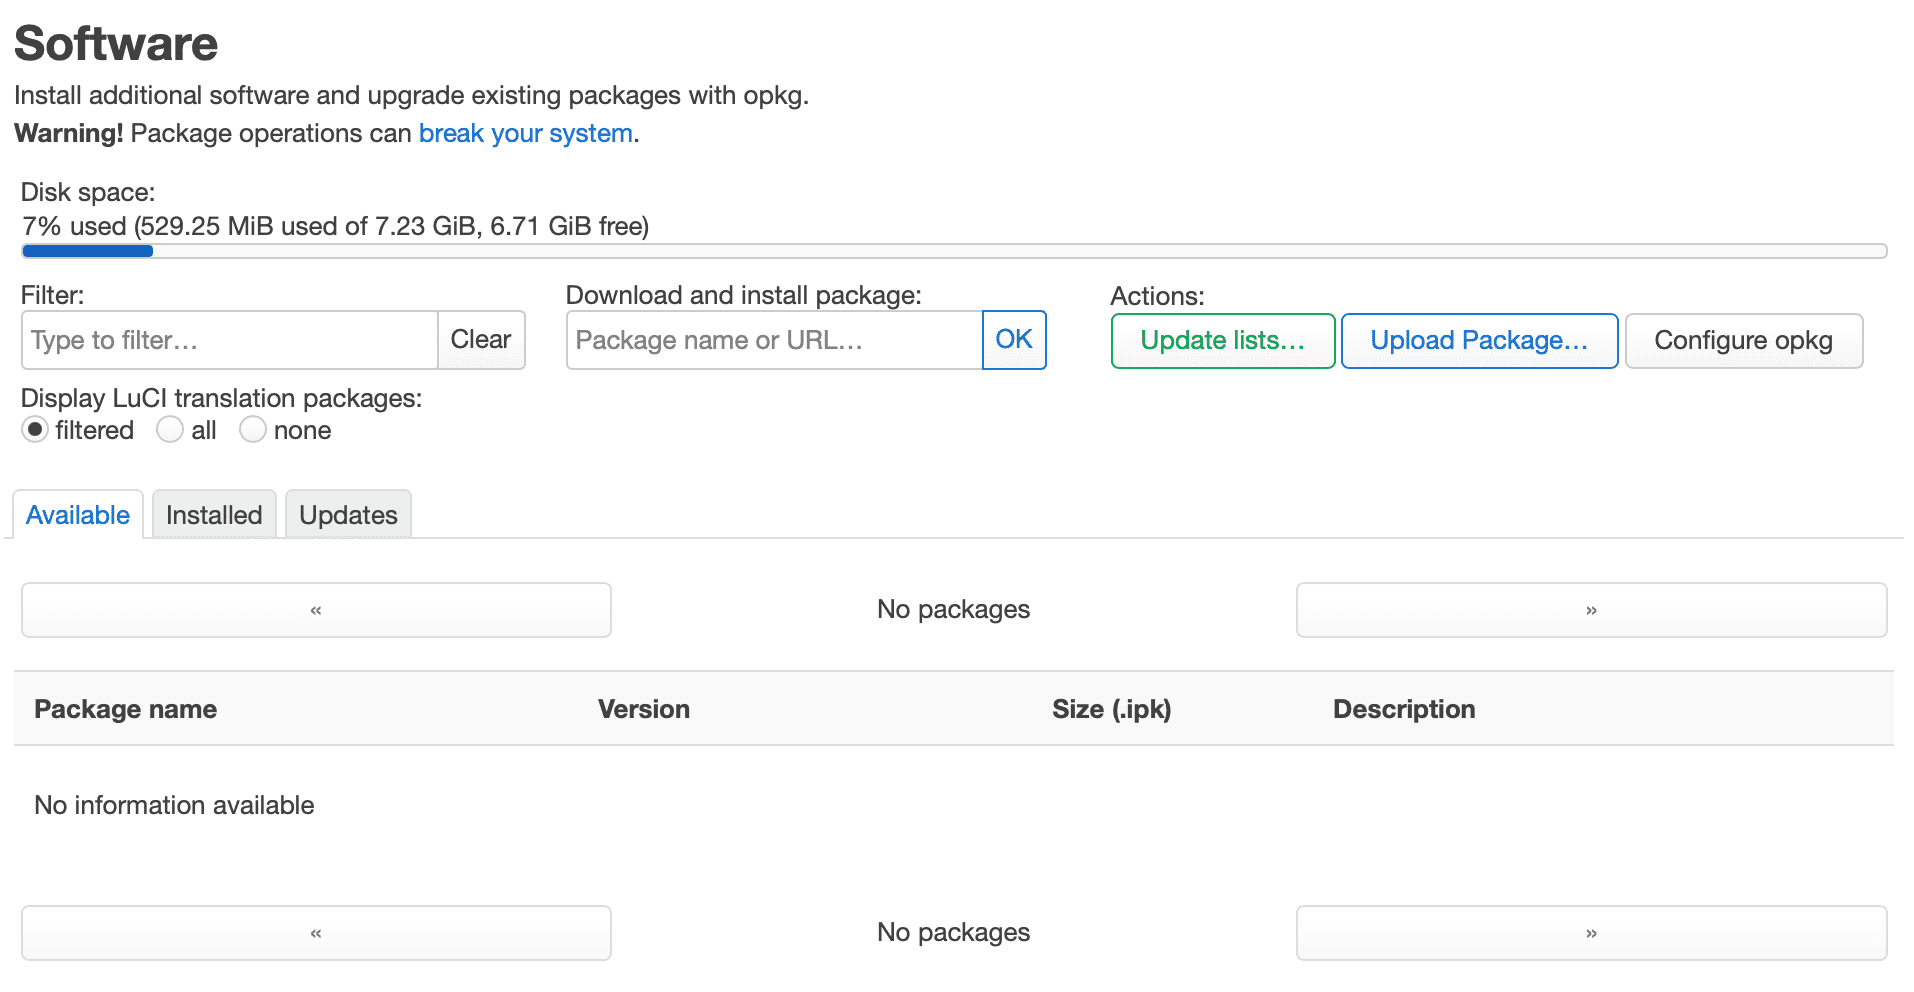The width and height of the screenshot is (1914, 992).
Task: Click the 'Package name' column header
Action: tap(126, 709)
